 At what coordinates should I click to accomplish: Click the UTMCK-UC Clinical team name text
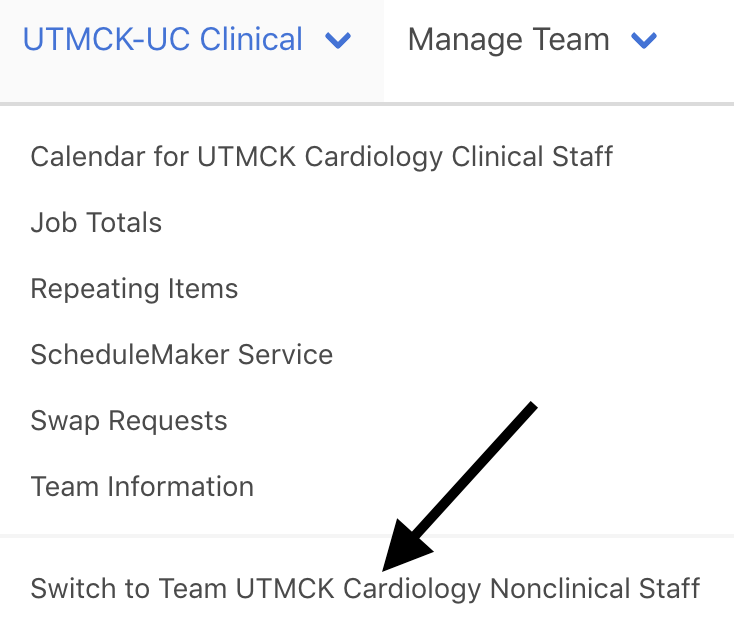pyautogui.click(x=163, y=41)
